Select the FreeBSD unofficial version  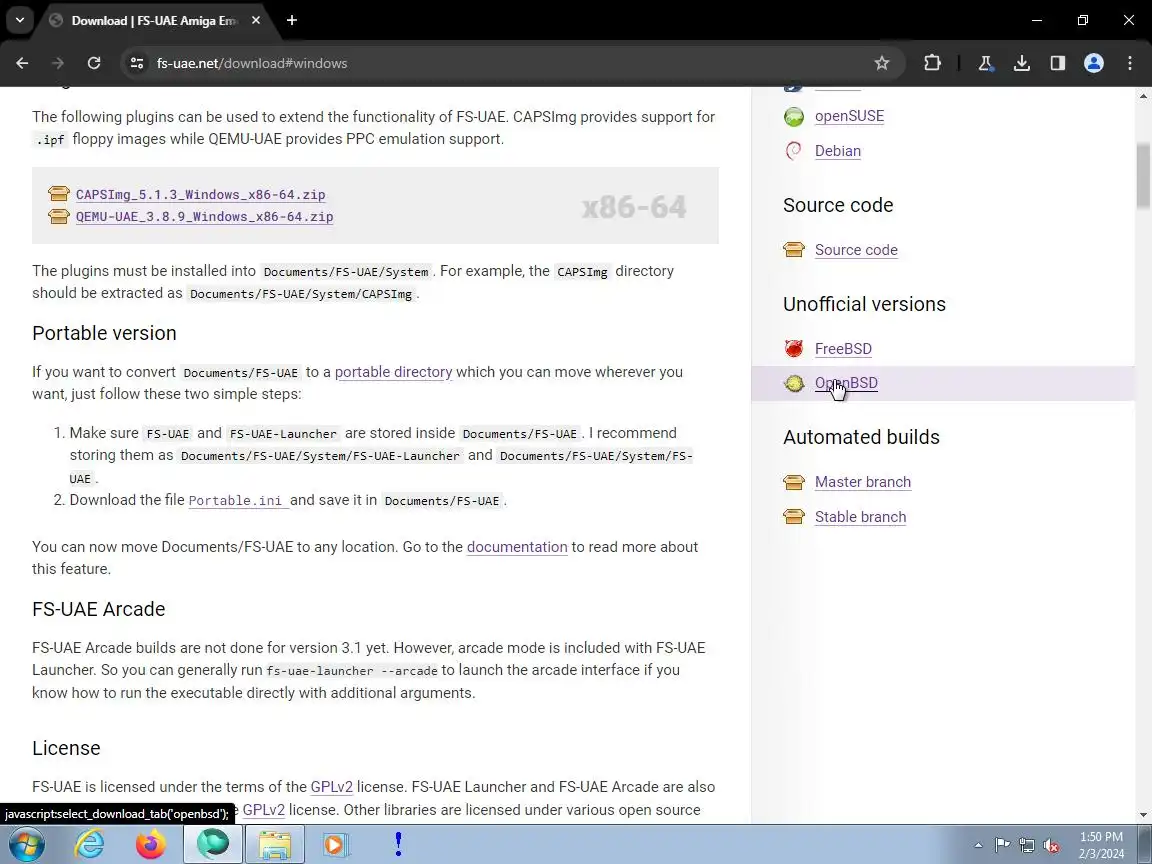(843, 349)
